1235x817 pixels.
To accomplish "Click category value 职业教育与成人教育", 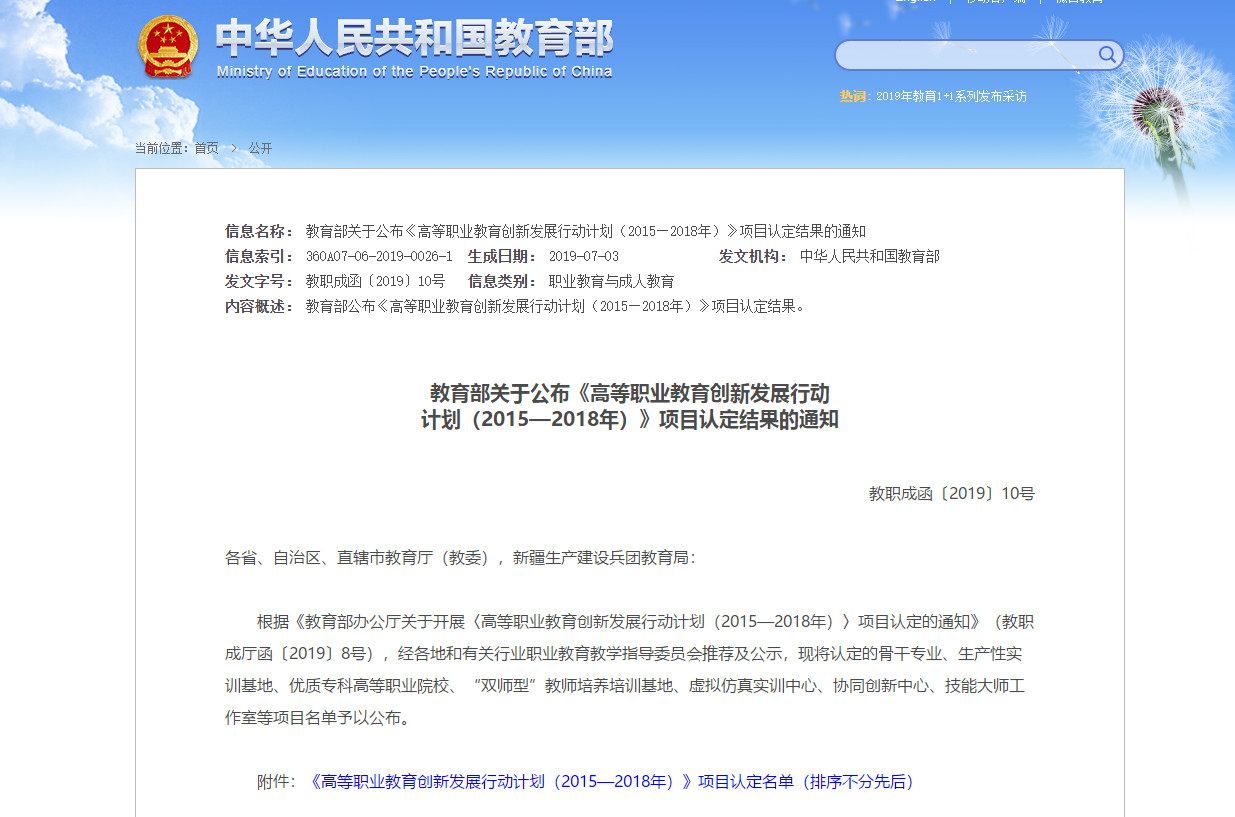I will click(611, 281).
